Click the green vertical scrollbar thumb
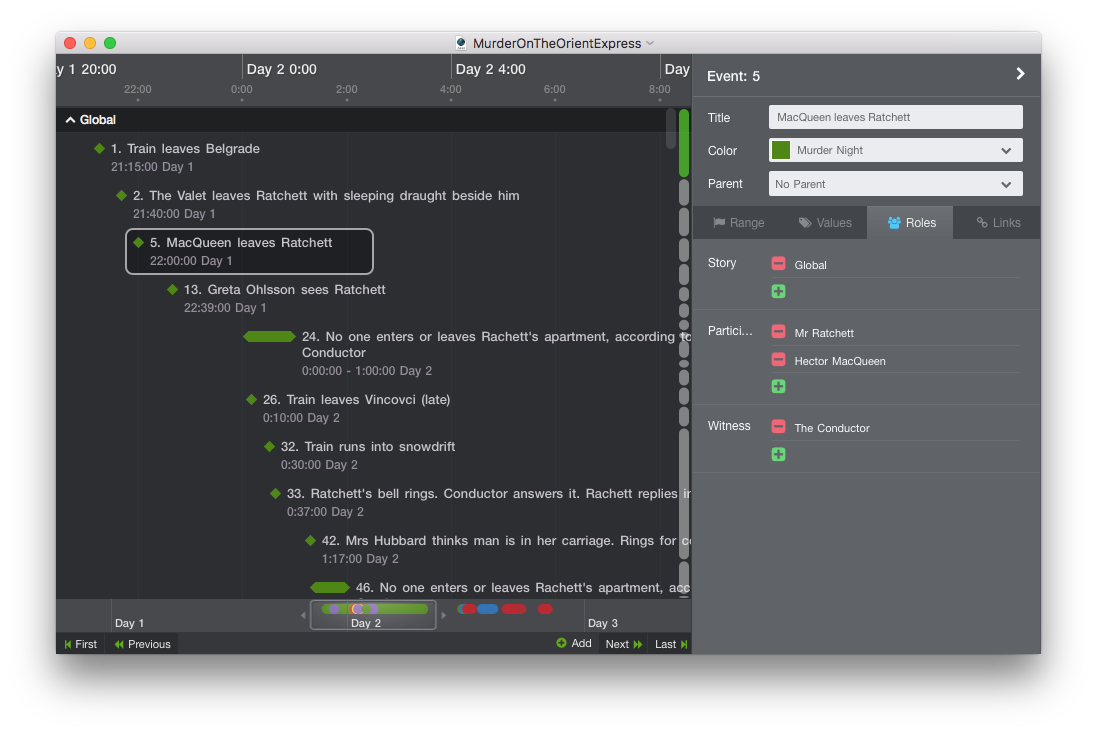This screenshot has height=734, width=1097. click(x=684, y=143)
